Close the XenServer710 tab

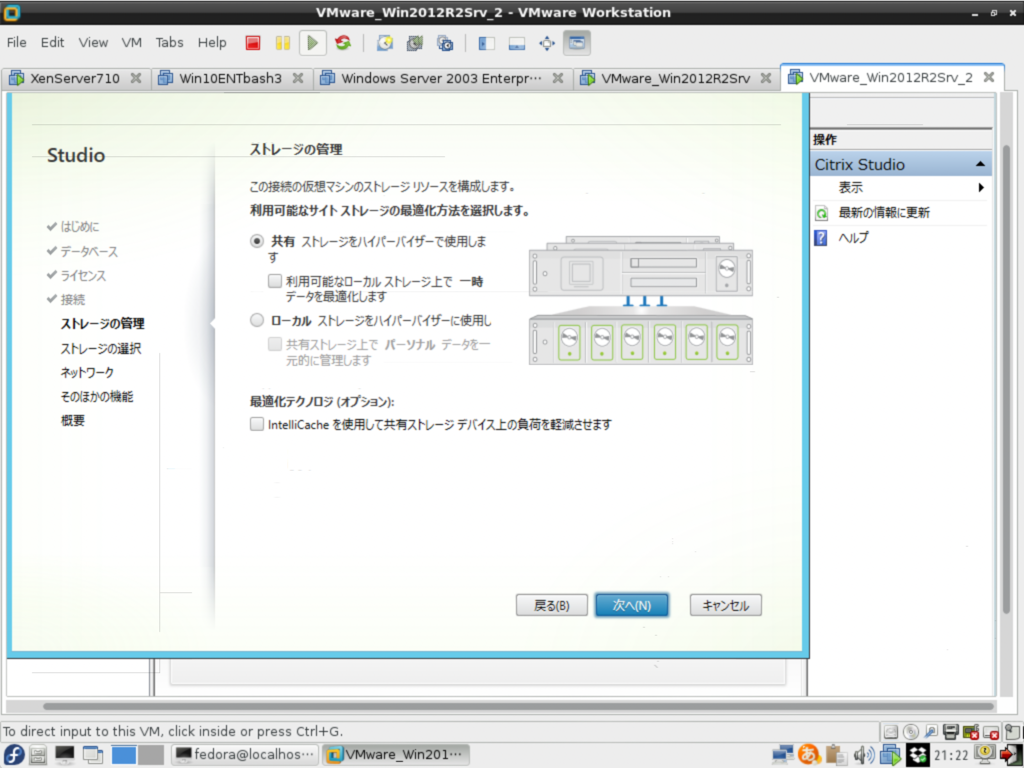[x=136, y=78]
